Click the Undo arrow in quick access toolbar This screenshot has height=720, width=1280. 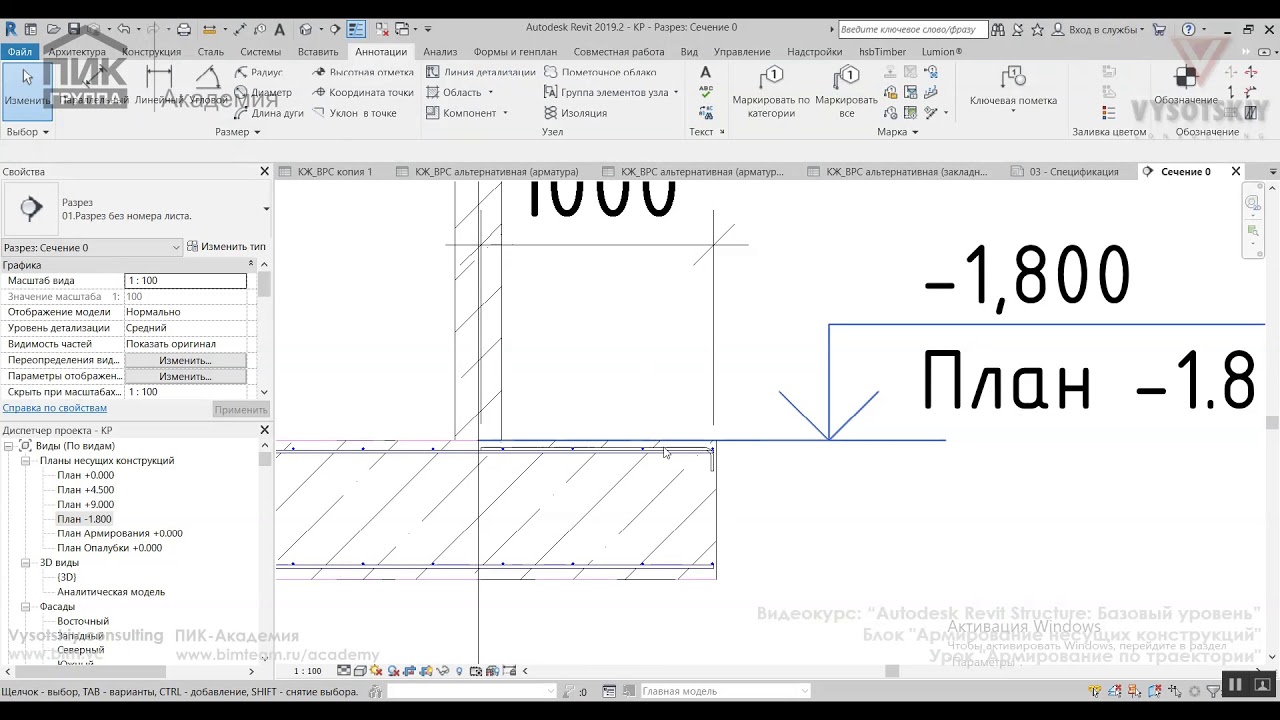123,29
